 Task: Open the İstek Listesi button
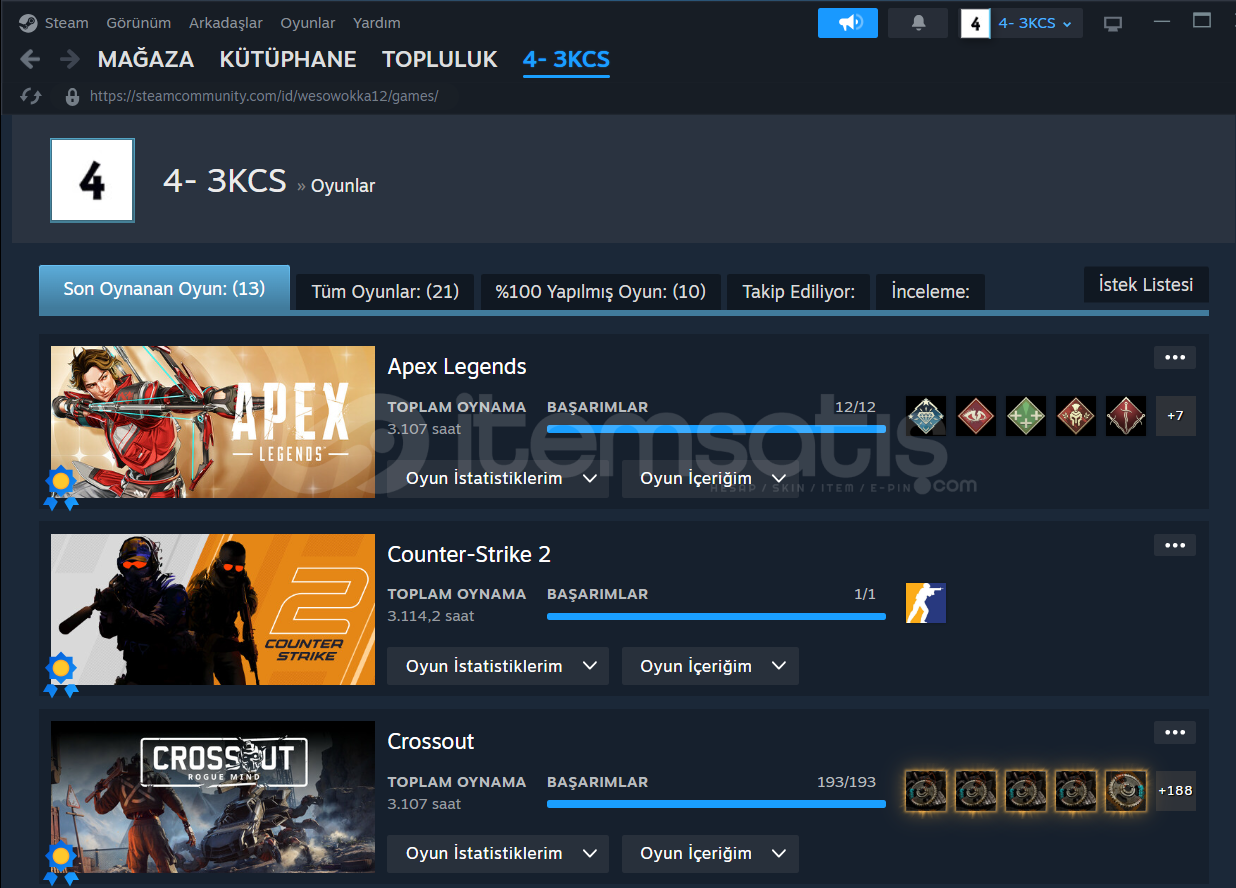pyautogui.click(x=1146, y=285)
